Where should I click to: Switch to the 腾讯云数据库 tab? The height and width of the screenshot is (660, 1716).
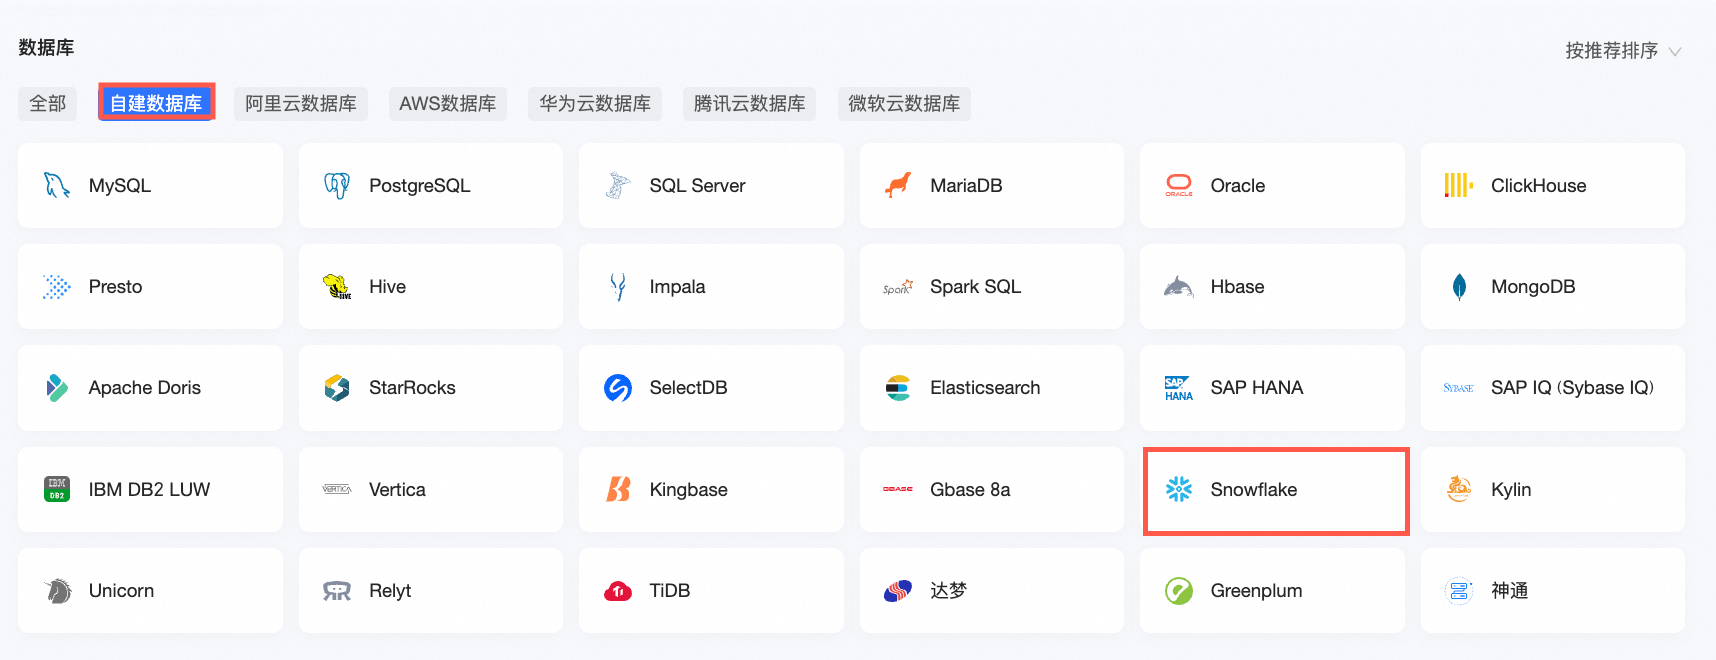(x=749, y=104)
